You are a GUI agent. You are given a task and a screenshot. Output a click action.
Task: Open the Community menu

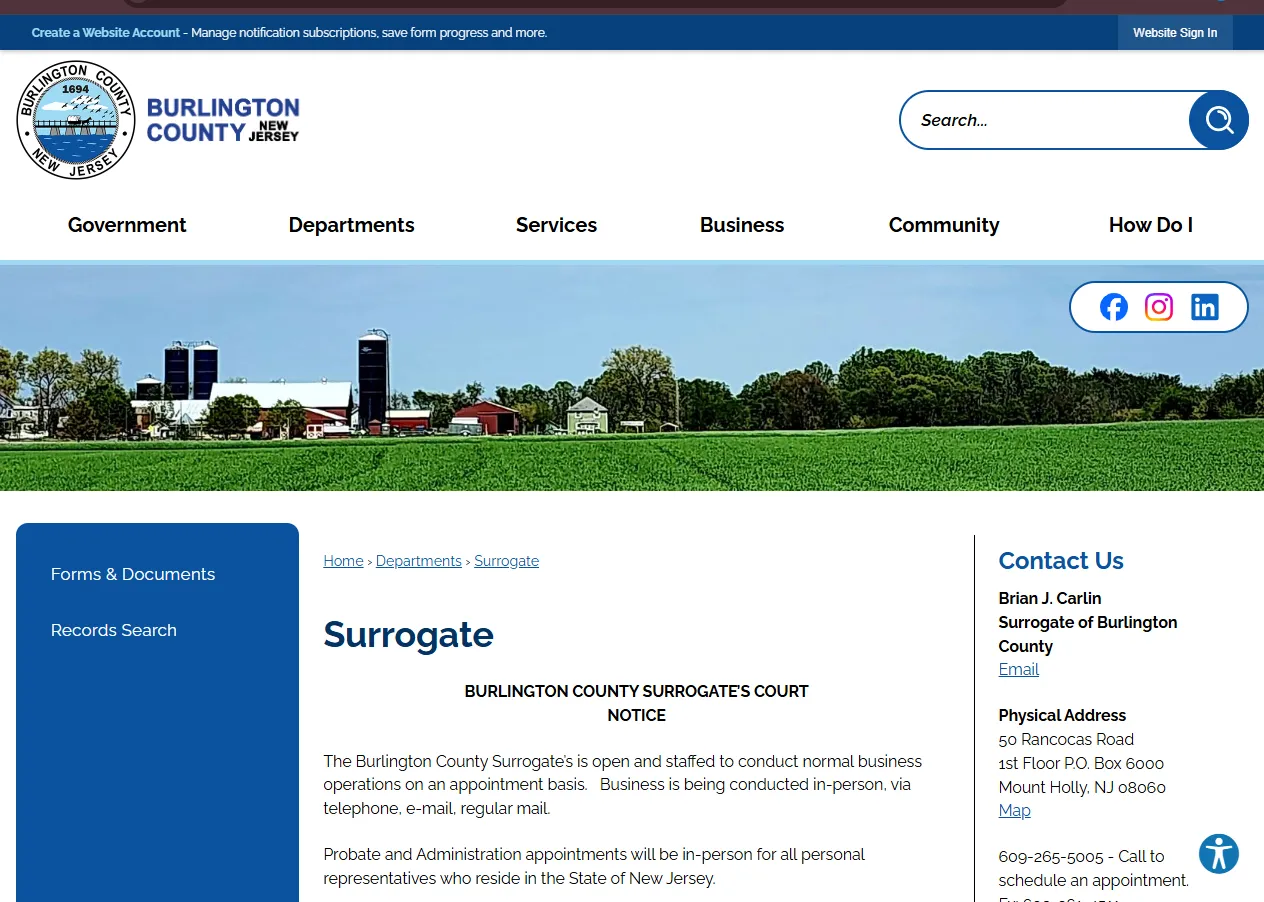(x=944, y=225)
